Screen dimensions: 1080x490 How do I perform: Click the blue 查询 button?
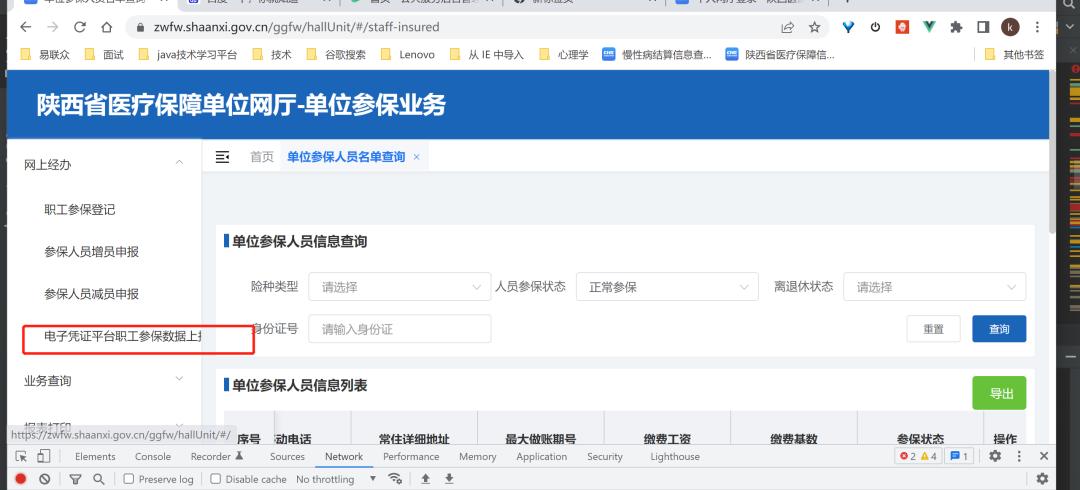(999, 329)
